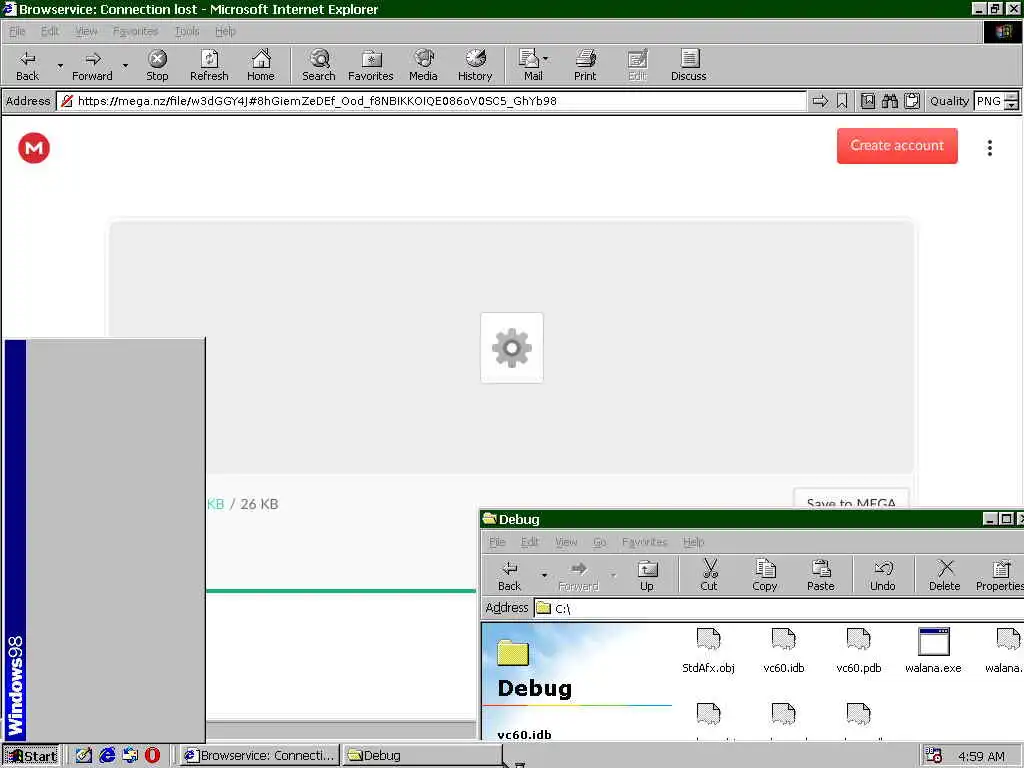Launch Opera from the quick launch bar
The image size is (1024, 768).
point(152,755)
